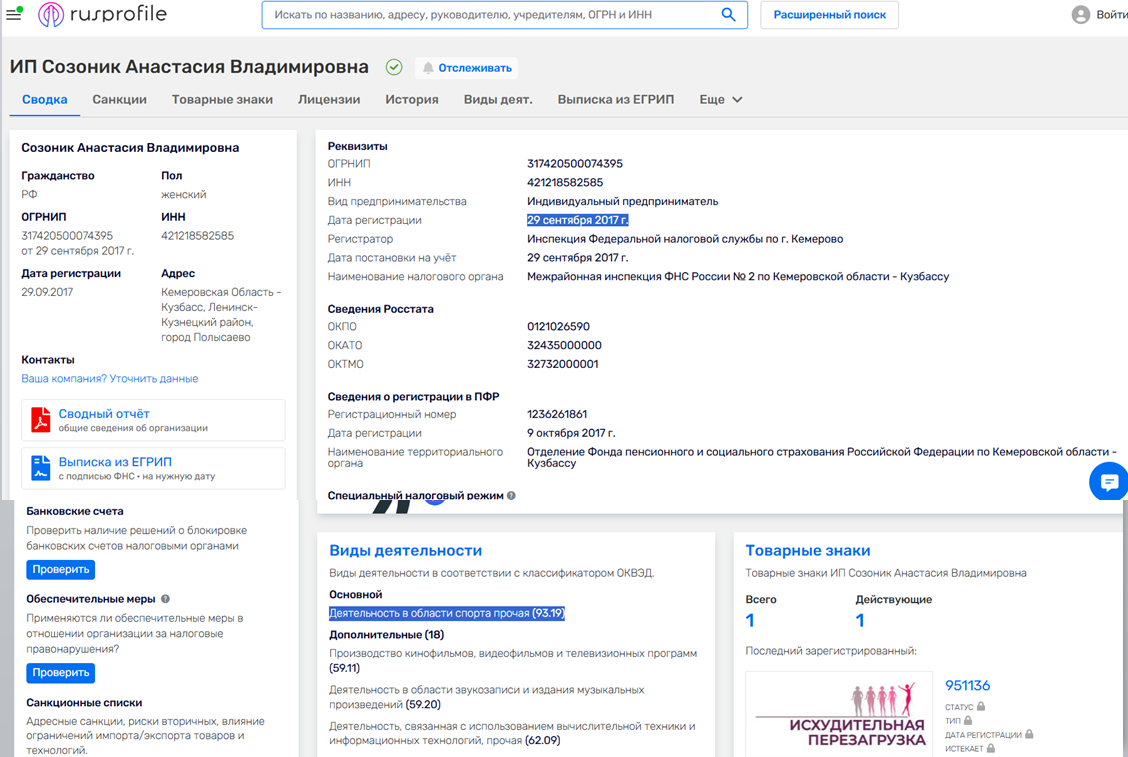Click the user profile avatar icon

1080,15
